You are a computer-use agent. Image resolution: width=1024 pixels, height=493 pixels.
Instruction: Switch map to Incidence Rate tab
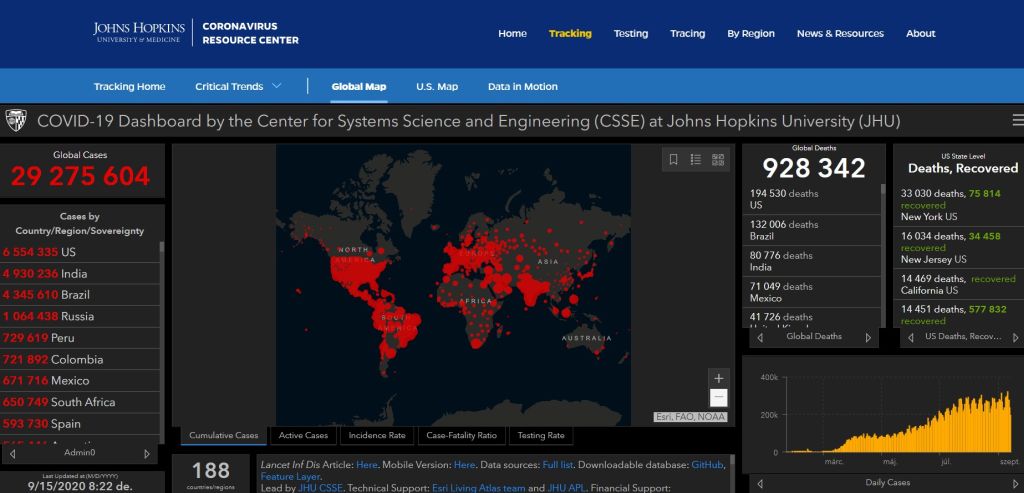point(377,436)
